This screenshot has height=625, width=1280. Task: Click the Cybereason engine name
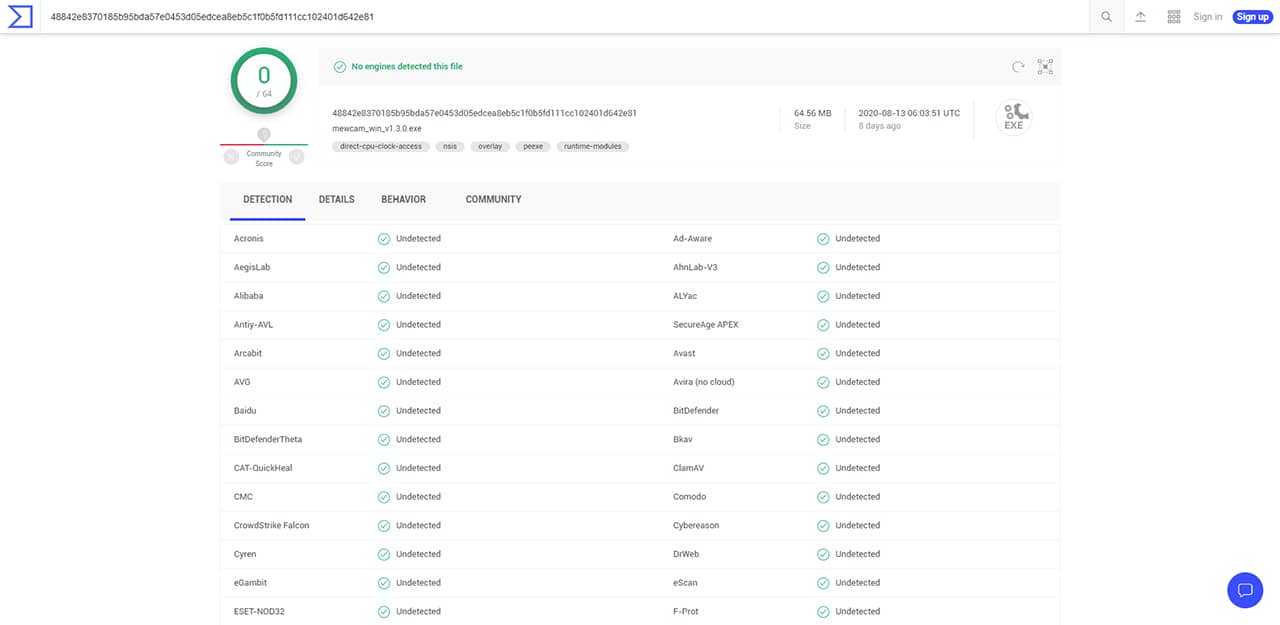pos(696,526)
